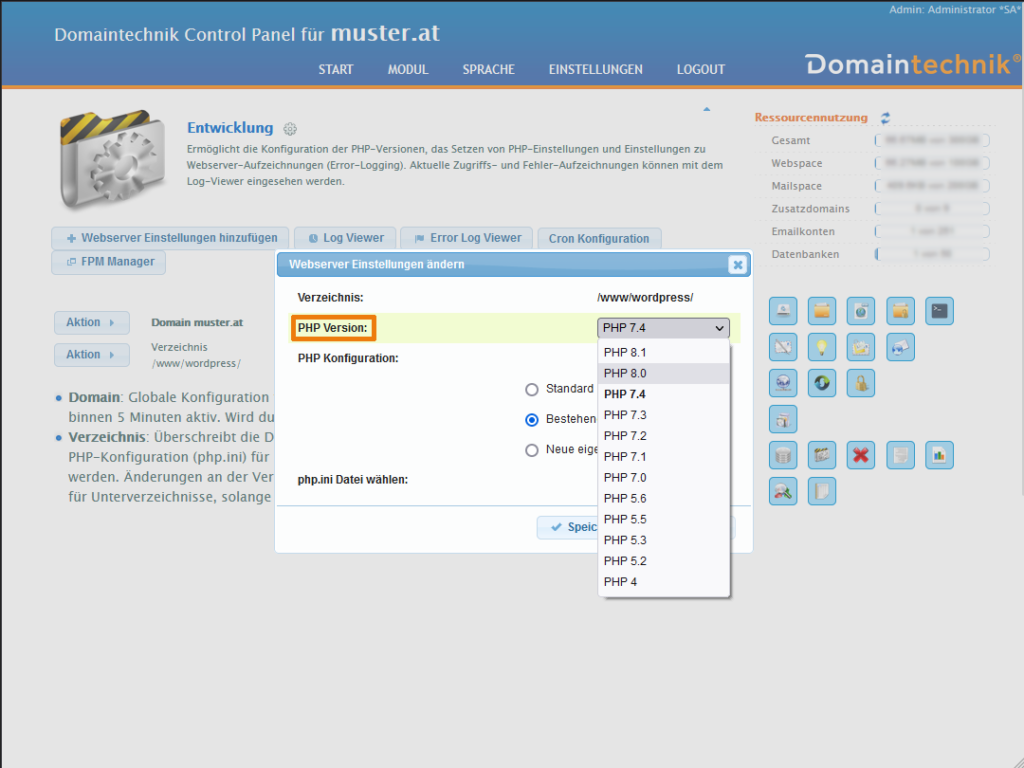Open the bar chart statistics icon
Viewport: 1024px width, 768px height.
point(939,456)
